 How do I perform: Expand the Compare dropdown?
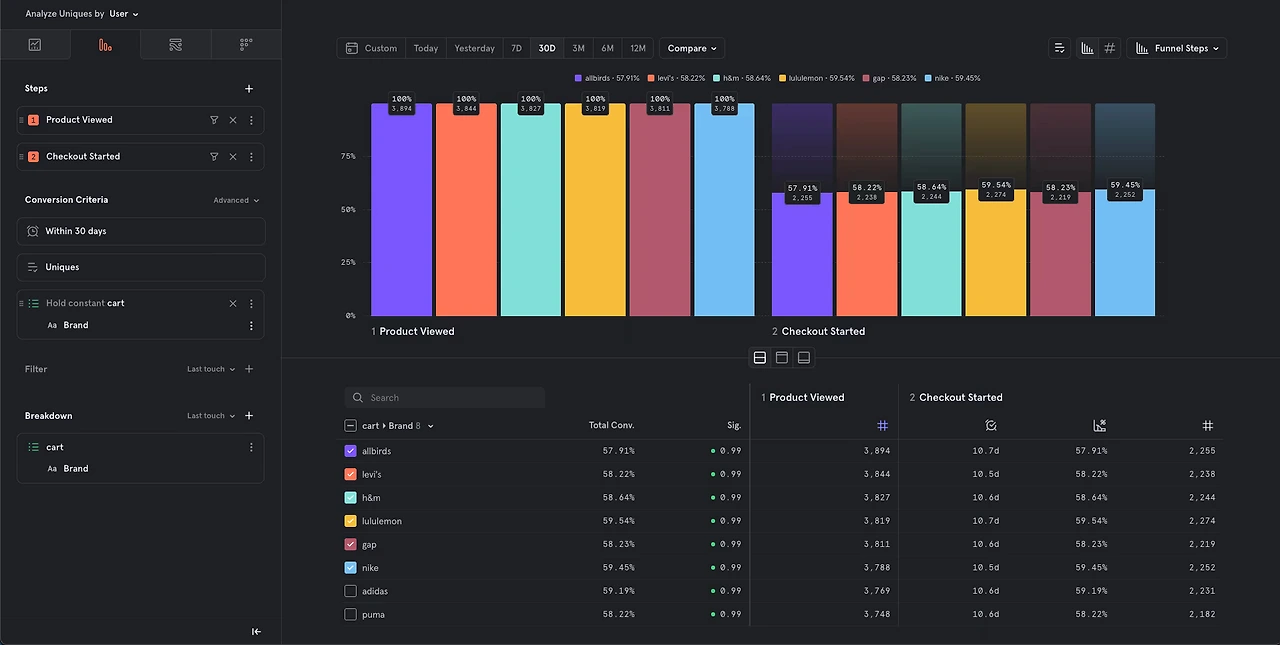[x=692, y=48]
